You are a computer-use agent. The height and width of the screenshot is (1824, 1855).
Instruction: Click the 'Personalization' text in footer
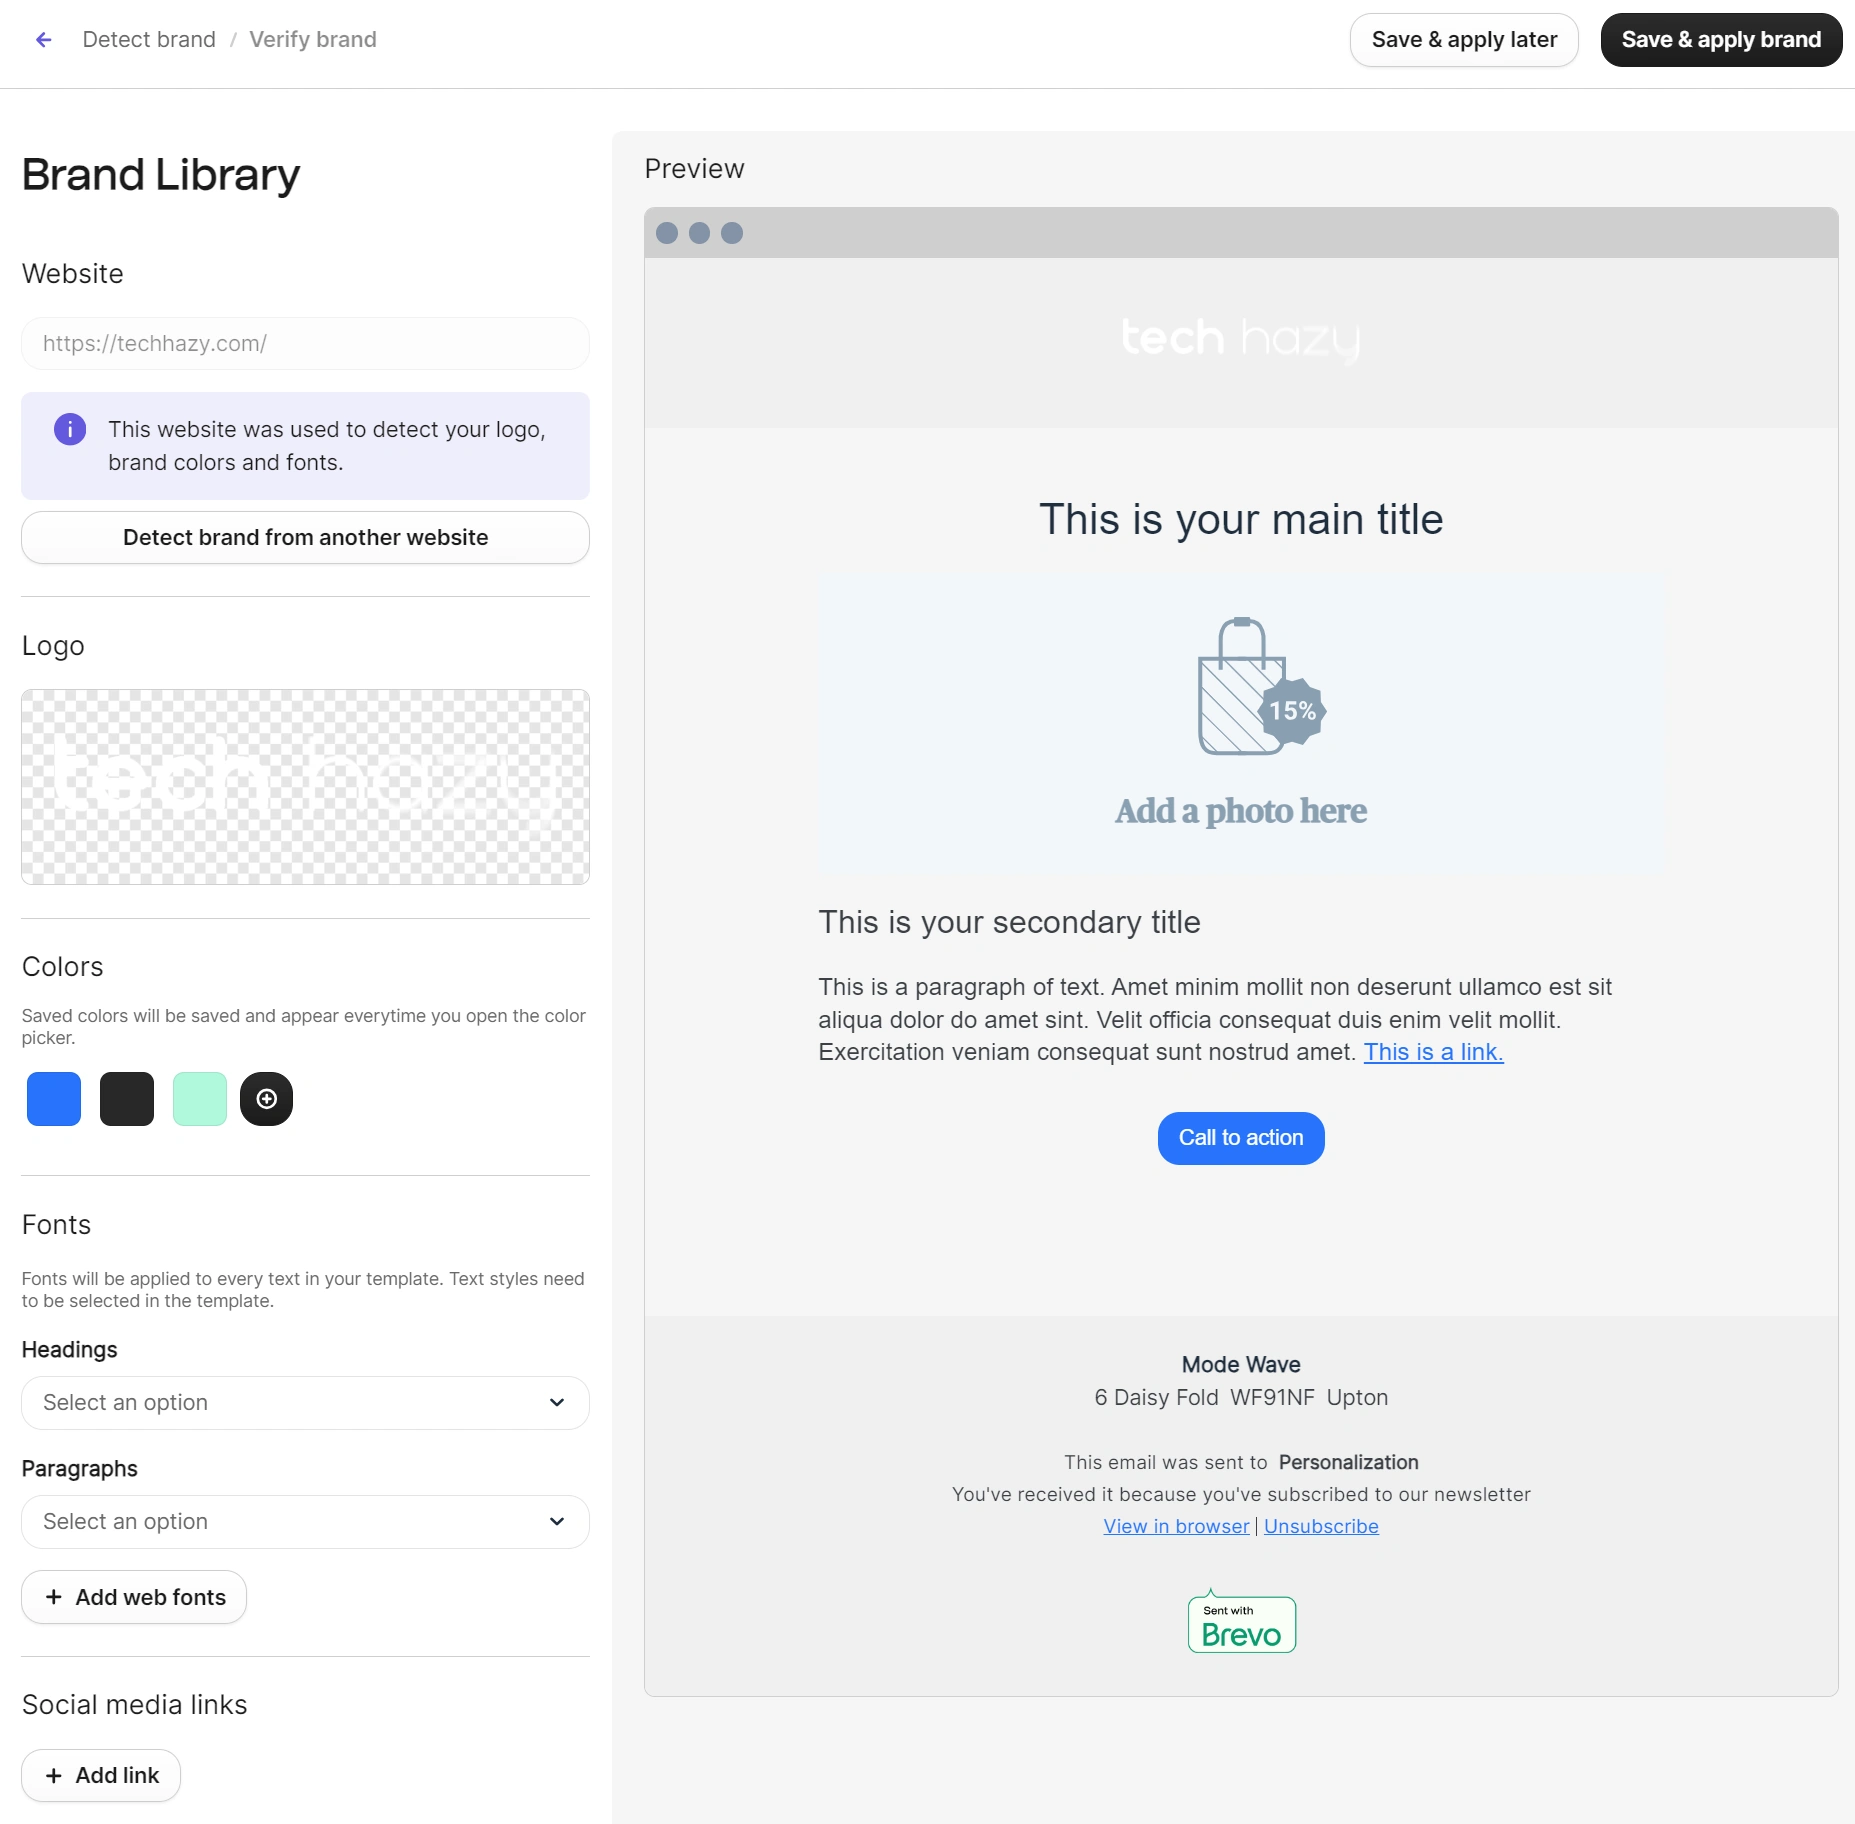point(1348,1462)
